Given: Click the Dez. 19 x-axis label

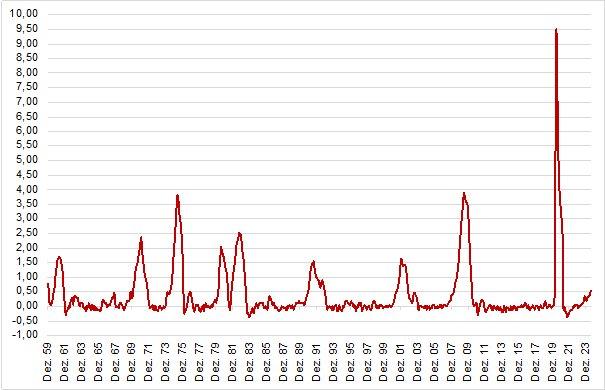Looking at the screenshot, I should [553, 362].
